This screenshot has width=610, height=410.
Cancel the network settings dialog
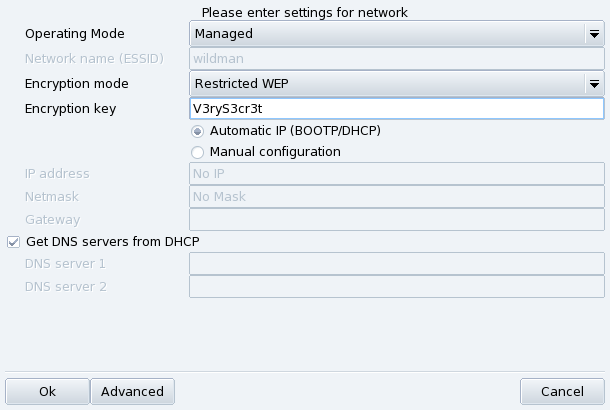pos(562,391)
